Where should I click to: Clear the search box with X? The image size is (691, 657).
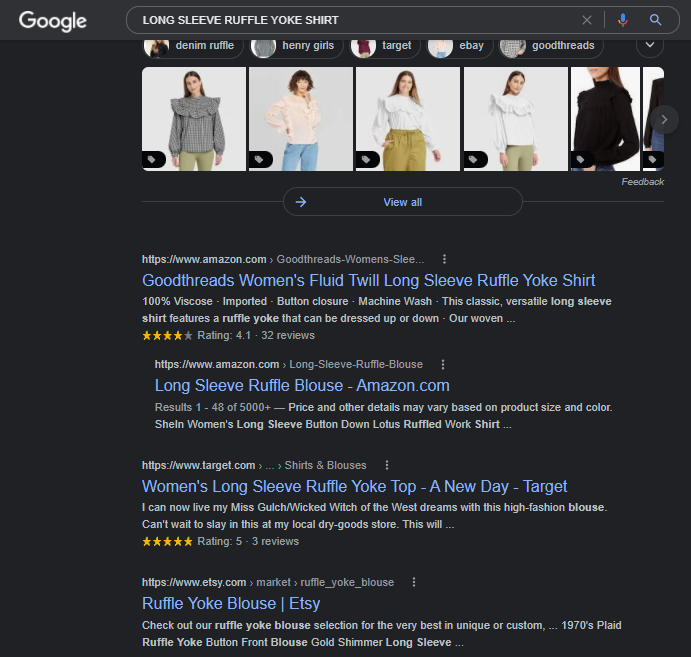click(587, 20)
